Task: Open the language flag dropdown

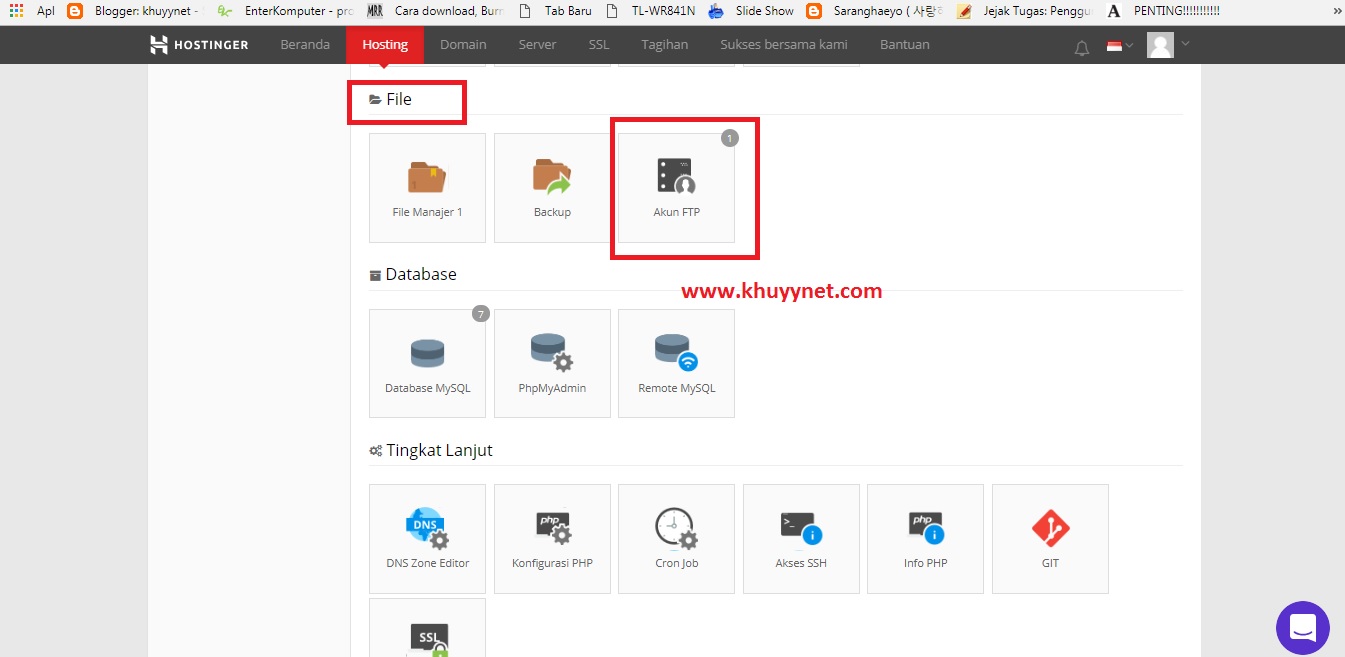Action: click(x=1119, y=46)
